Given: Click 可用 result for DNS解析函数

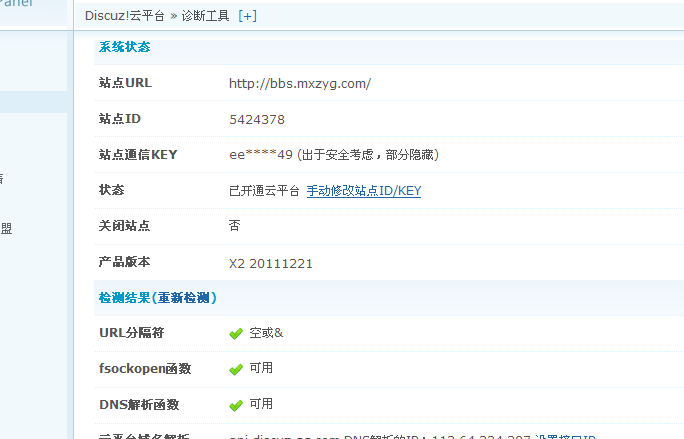Looking at the screenshot, I should [261, 404].
